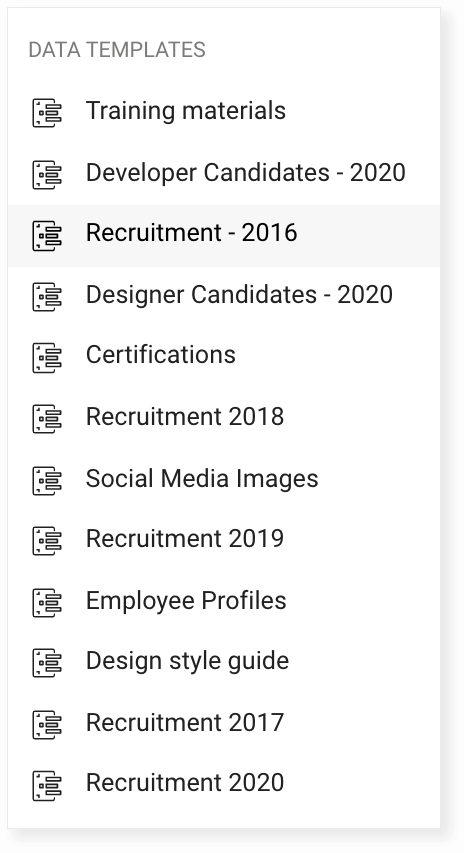
Task: Select Training materials from data templates
Action: pyautogui.click(x=185, y=110)
